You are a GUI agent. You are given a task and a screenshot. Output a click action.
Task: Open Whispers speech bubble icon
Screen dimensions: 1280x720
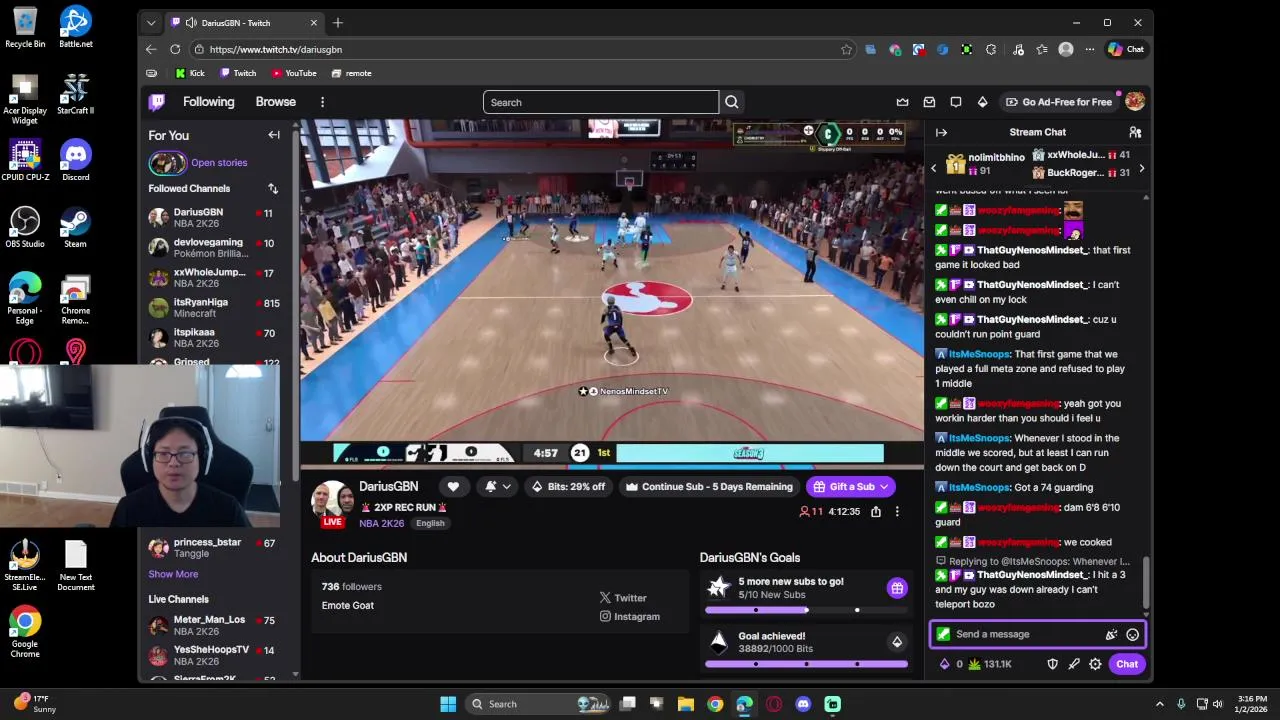click(956, 102)
